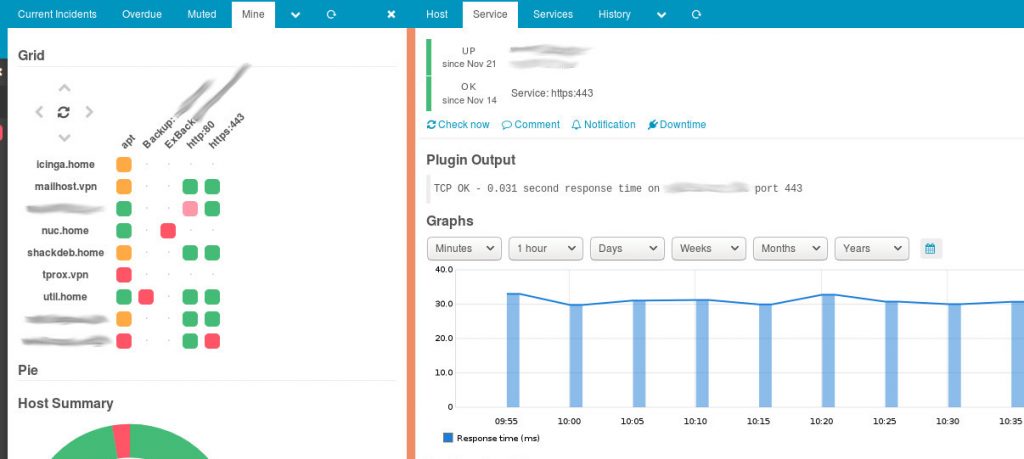The width and height of the screenshot is (1024, 459).
Task: Select the Mine tab
Action: (253, 14)
